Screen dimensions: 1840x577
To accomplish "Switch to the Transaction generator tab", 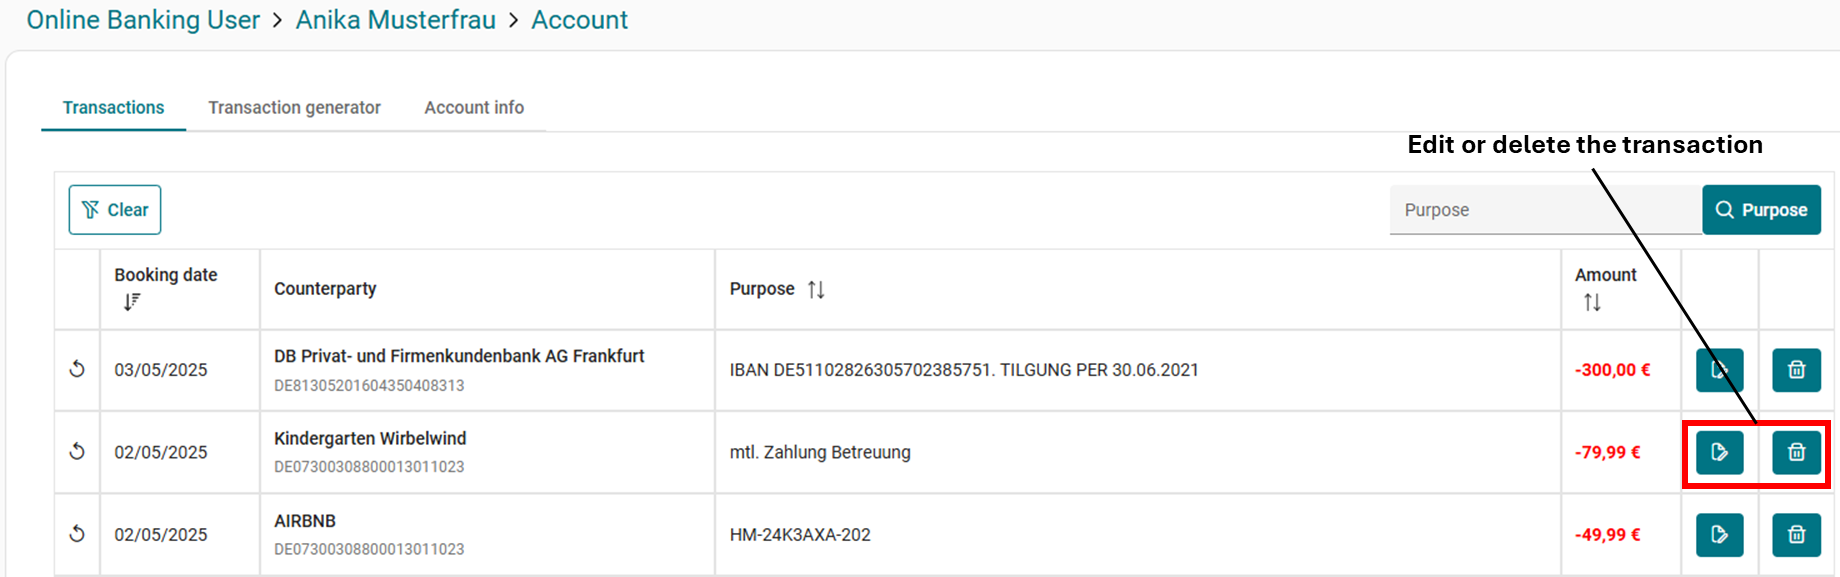I will [x=294, y=108].
